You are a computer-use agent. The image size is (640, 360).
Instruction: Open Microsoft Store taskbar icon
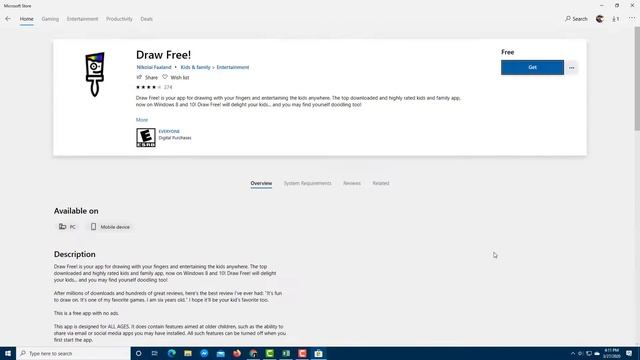pyautogui.click(x=318, y=353)
